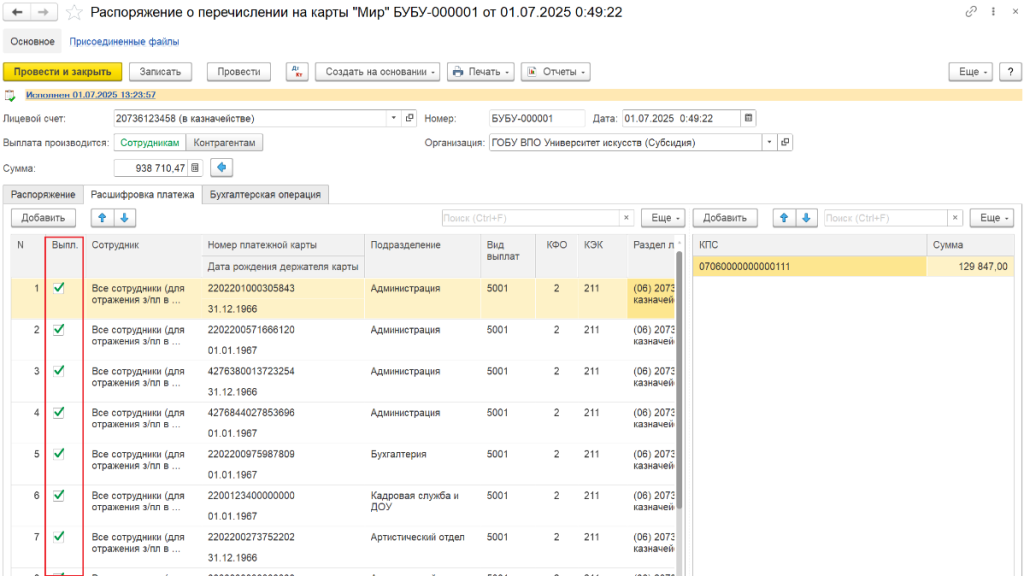This screenshot has width=1024, height=576.
Task: Go back with the left arrow
Action: (18, 12)
